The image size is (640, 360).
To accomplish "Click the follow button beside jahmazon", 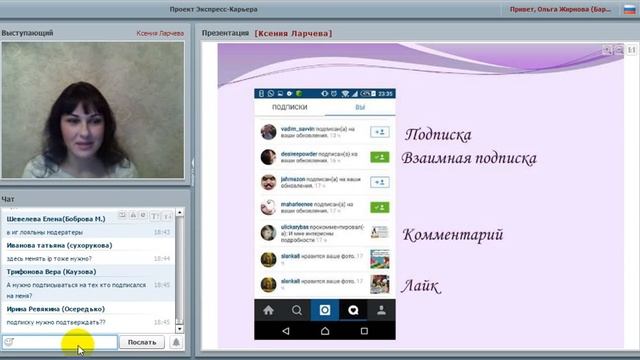I will click(x=380, y=182).
